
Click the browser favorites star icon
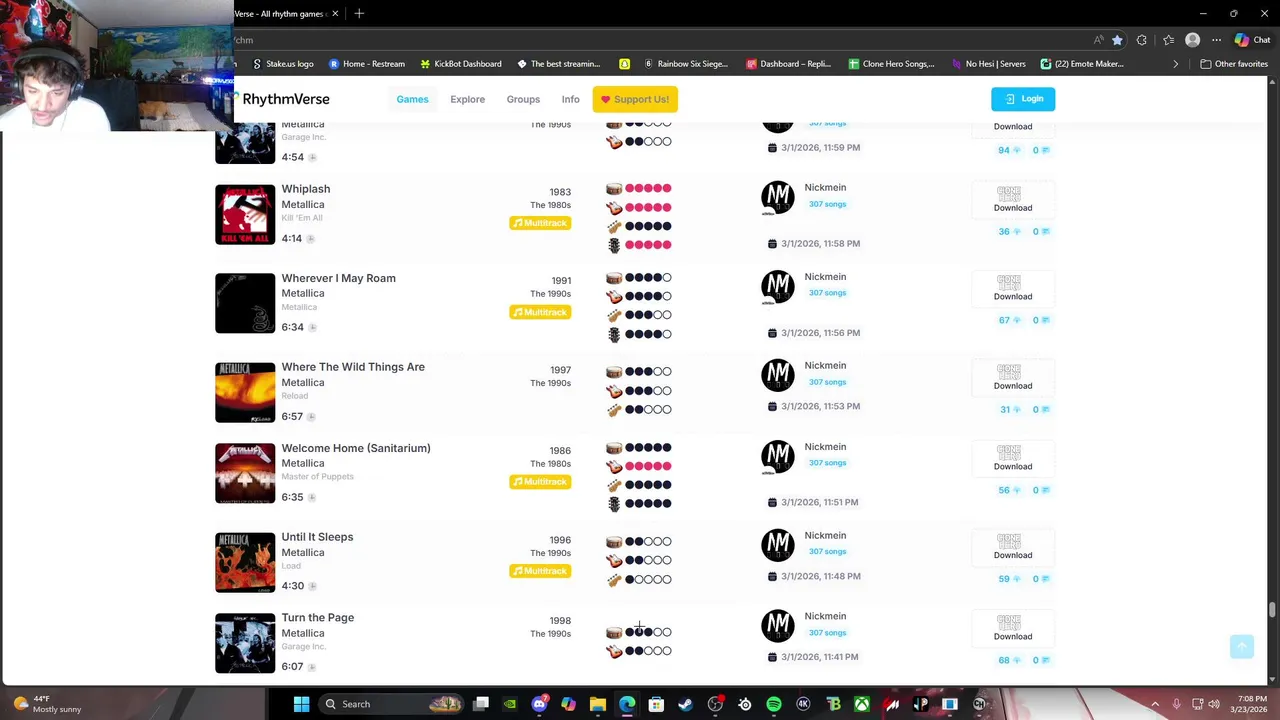click(1117, 40)
